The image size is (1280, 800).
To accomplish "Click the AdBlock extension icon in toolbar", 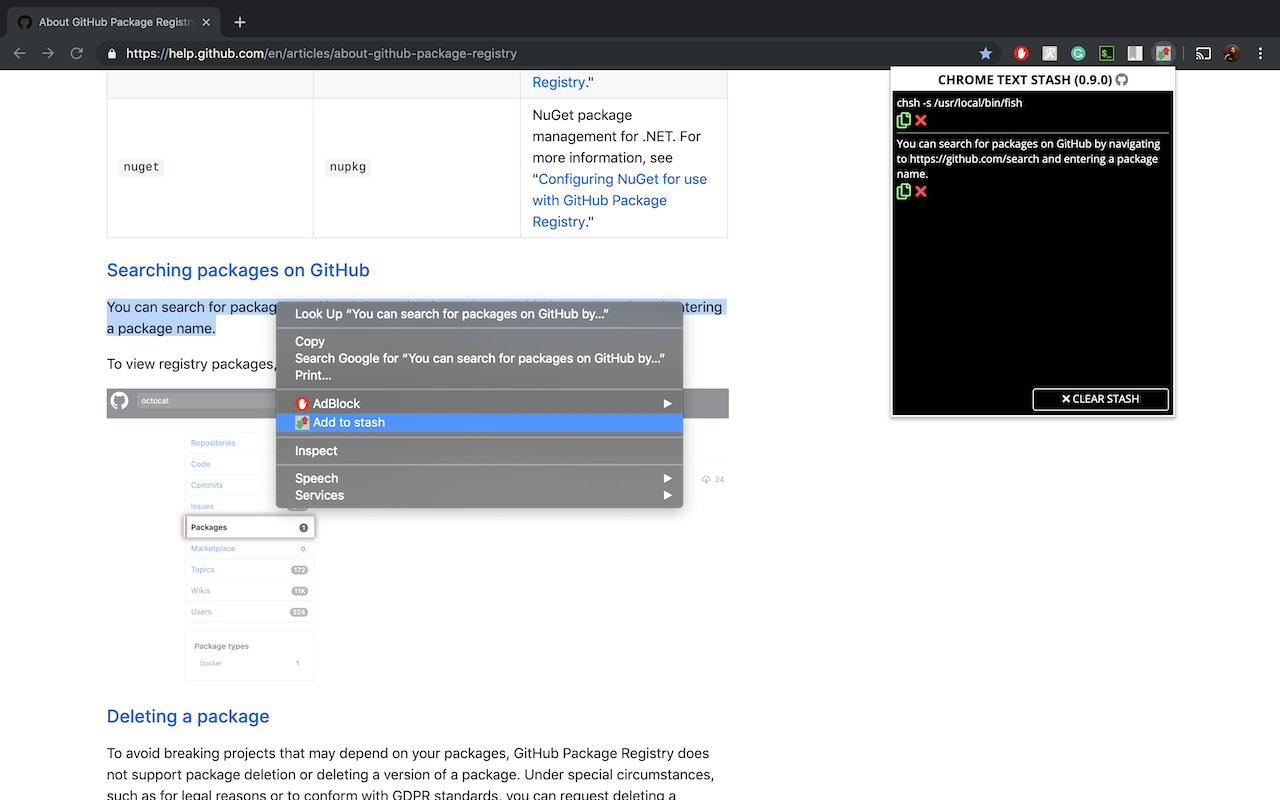I will [x=1021, y=54].
